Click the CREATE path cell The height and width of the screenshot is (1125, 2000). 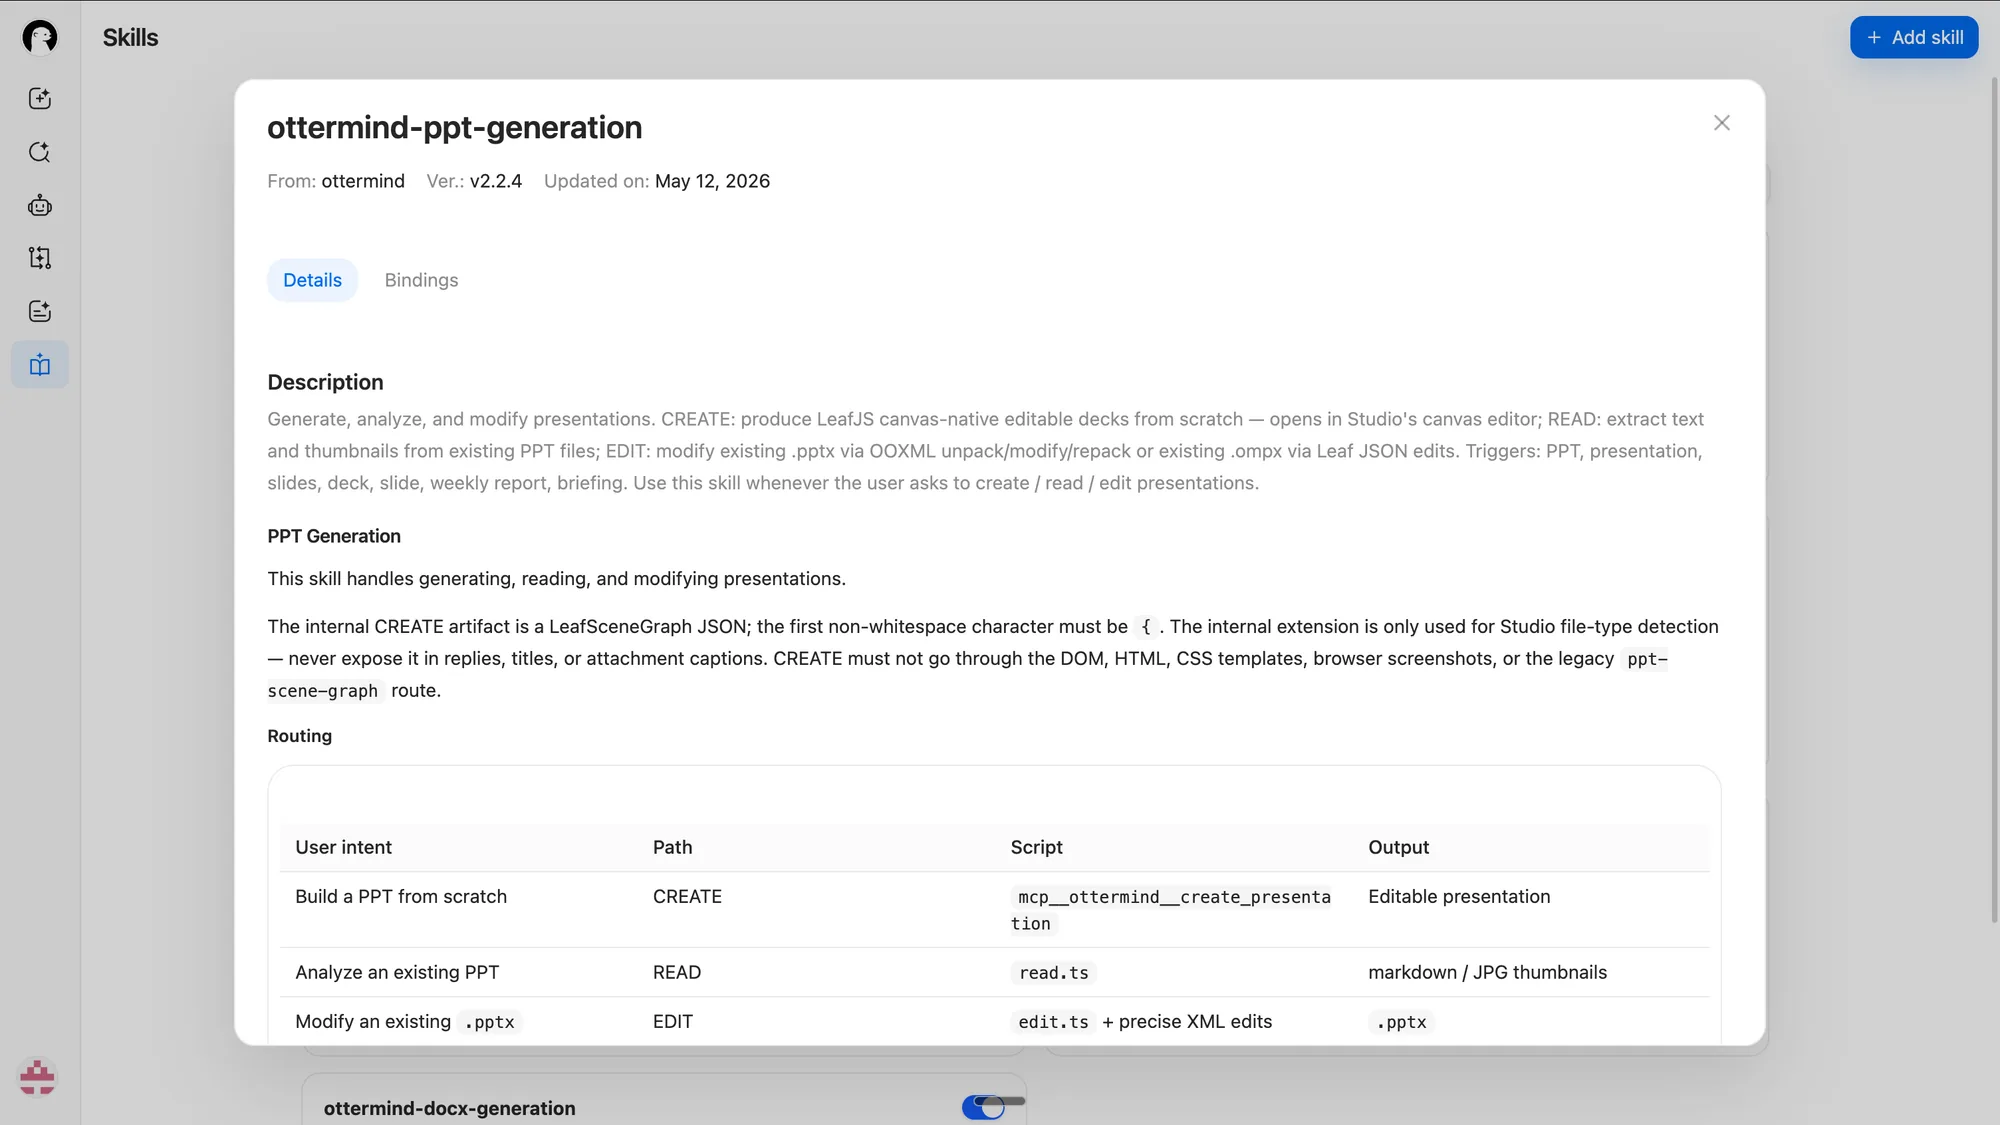click(687, 897)
